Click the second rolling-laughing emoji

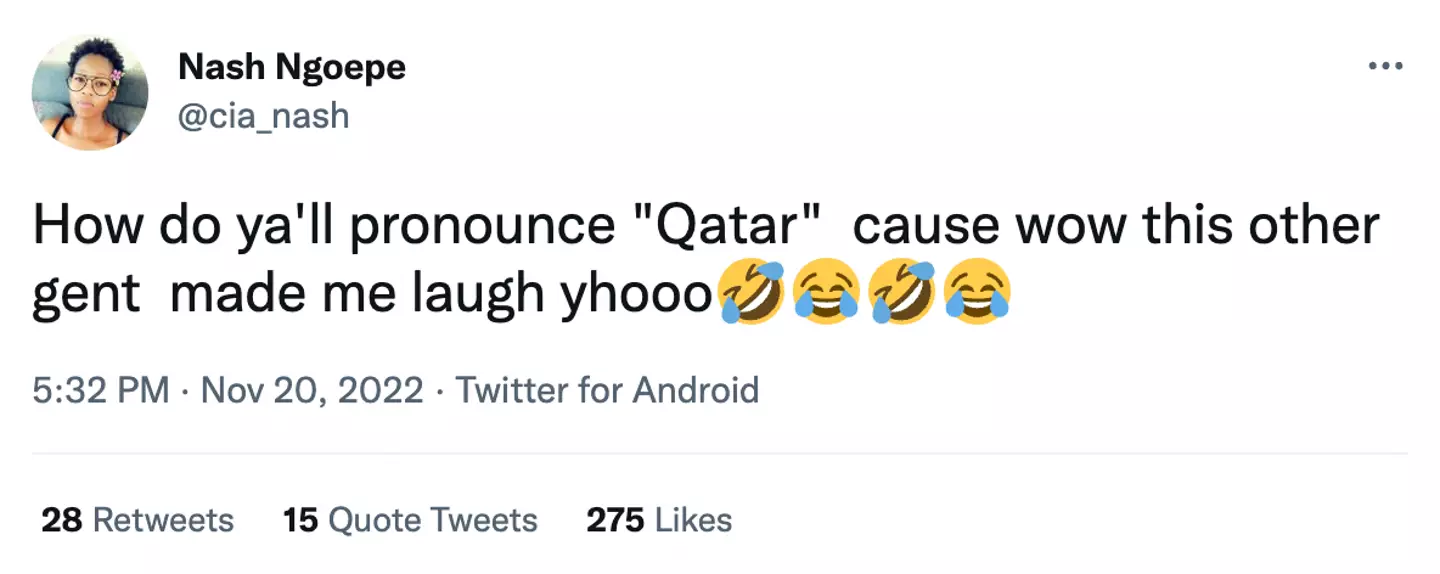click(x=902, y=294)
